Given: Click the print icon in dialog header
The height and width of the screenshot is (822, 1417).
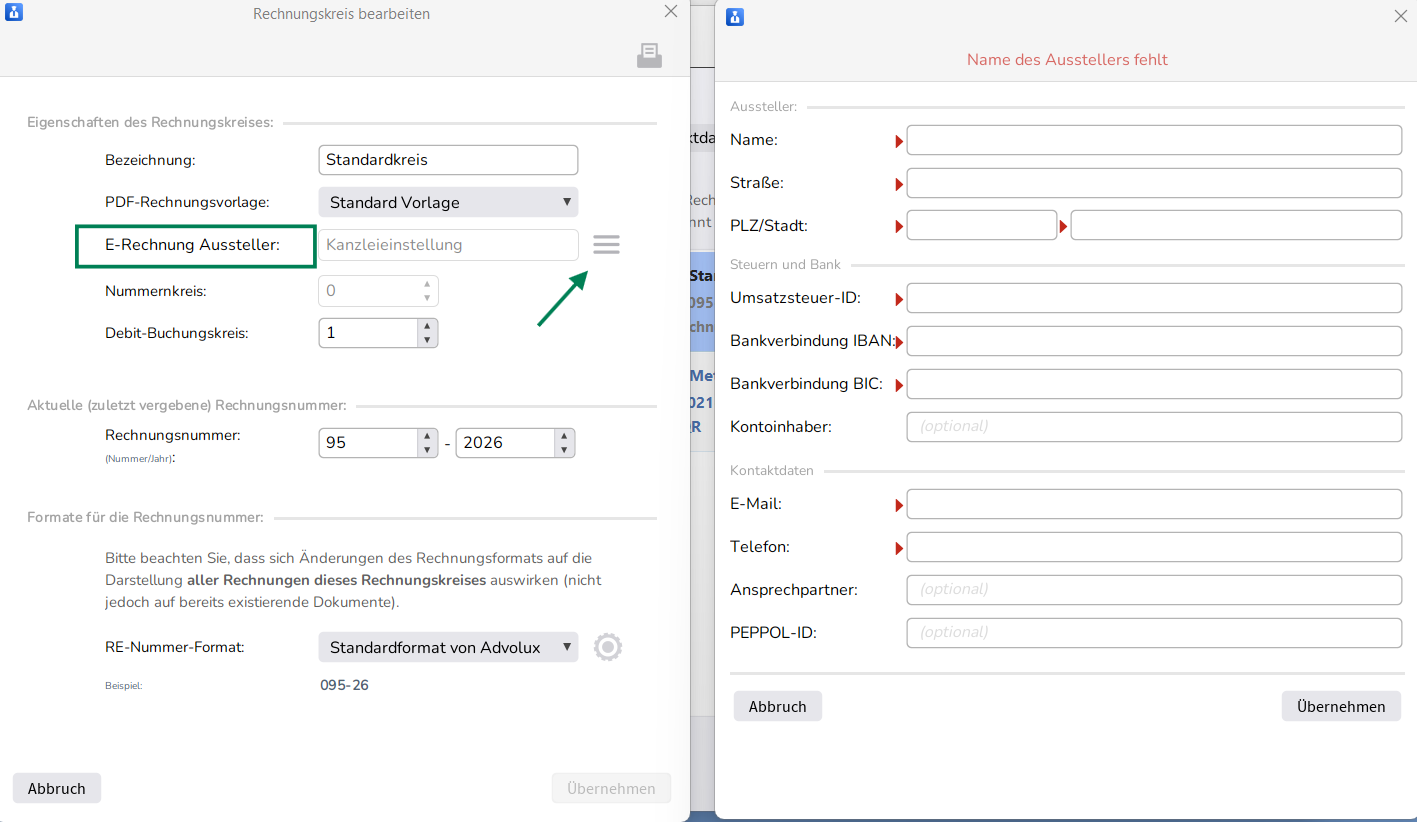Looking at the screenshot, I should 649,56.
